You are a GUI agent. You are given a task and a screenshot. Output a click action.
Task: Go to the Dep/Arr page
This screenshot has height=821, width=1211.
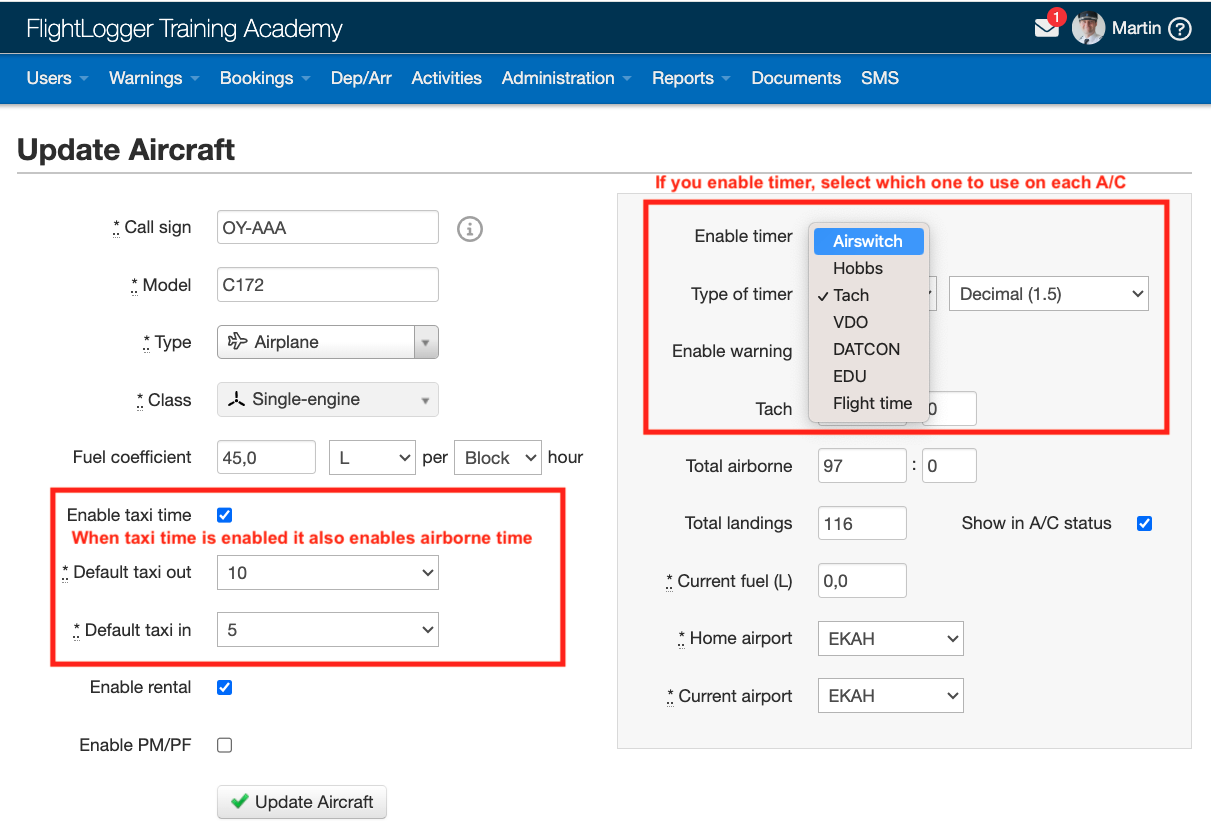click(361, 78)
